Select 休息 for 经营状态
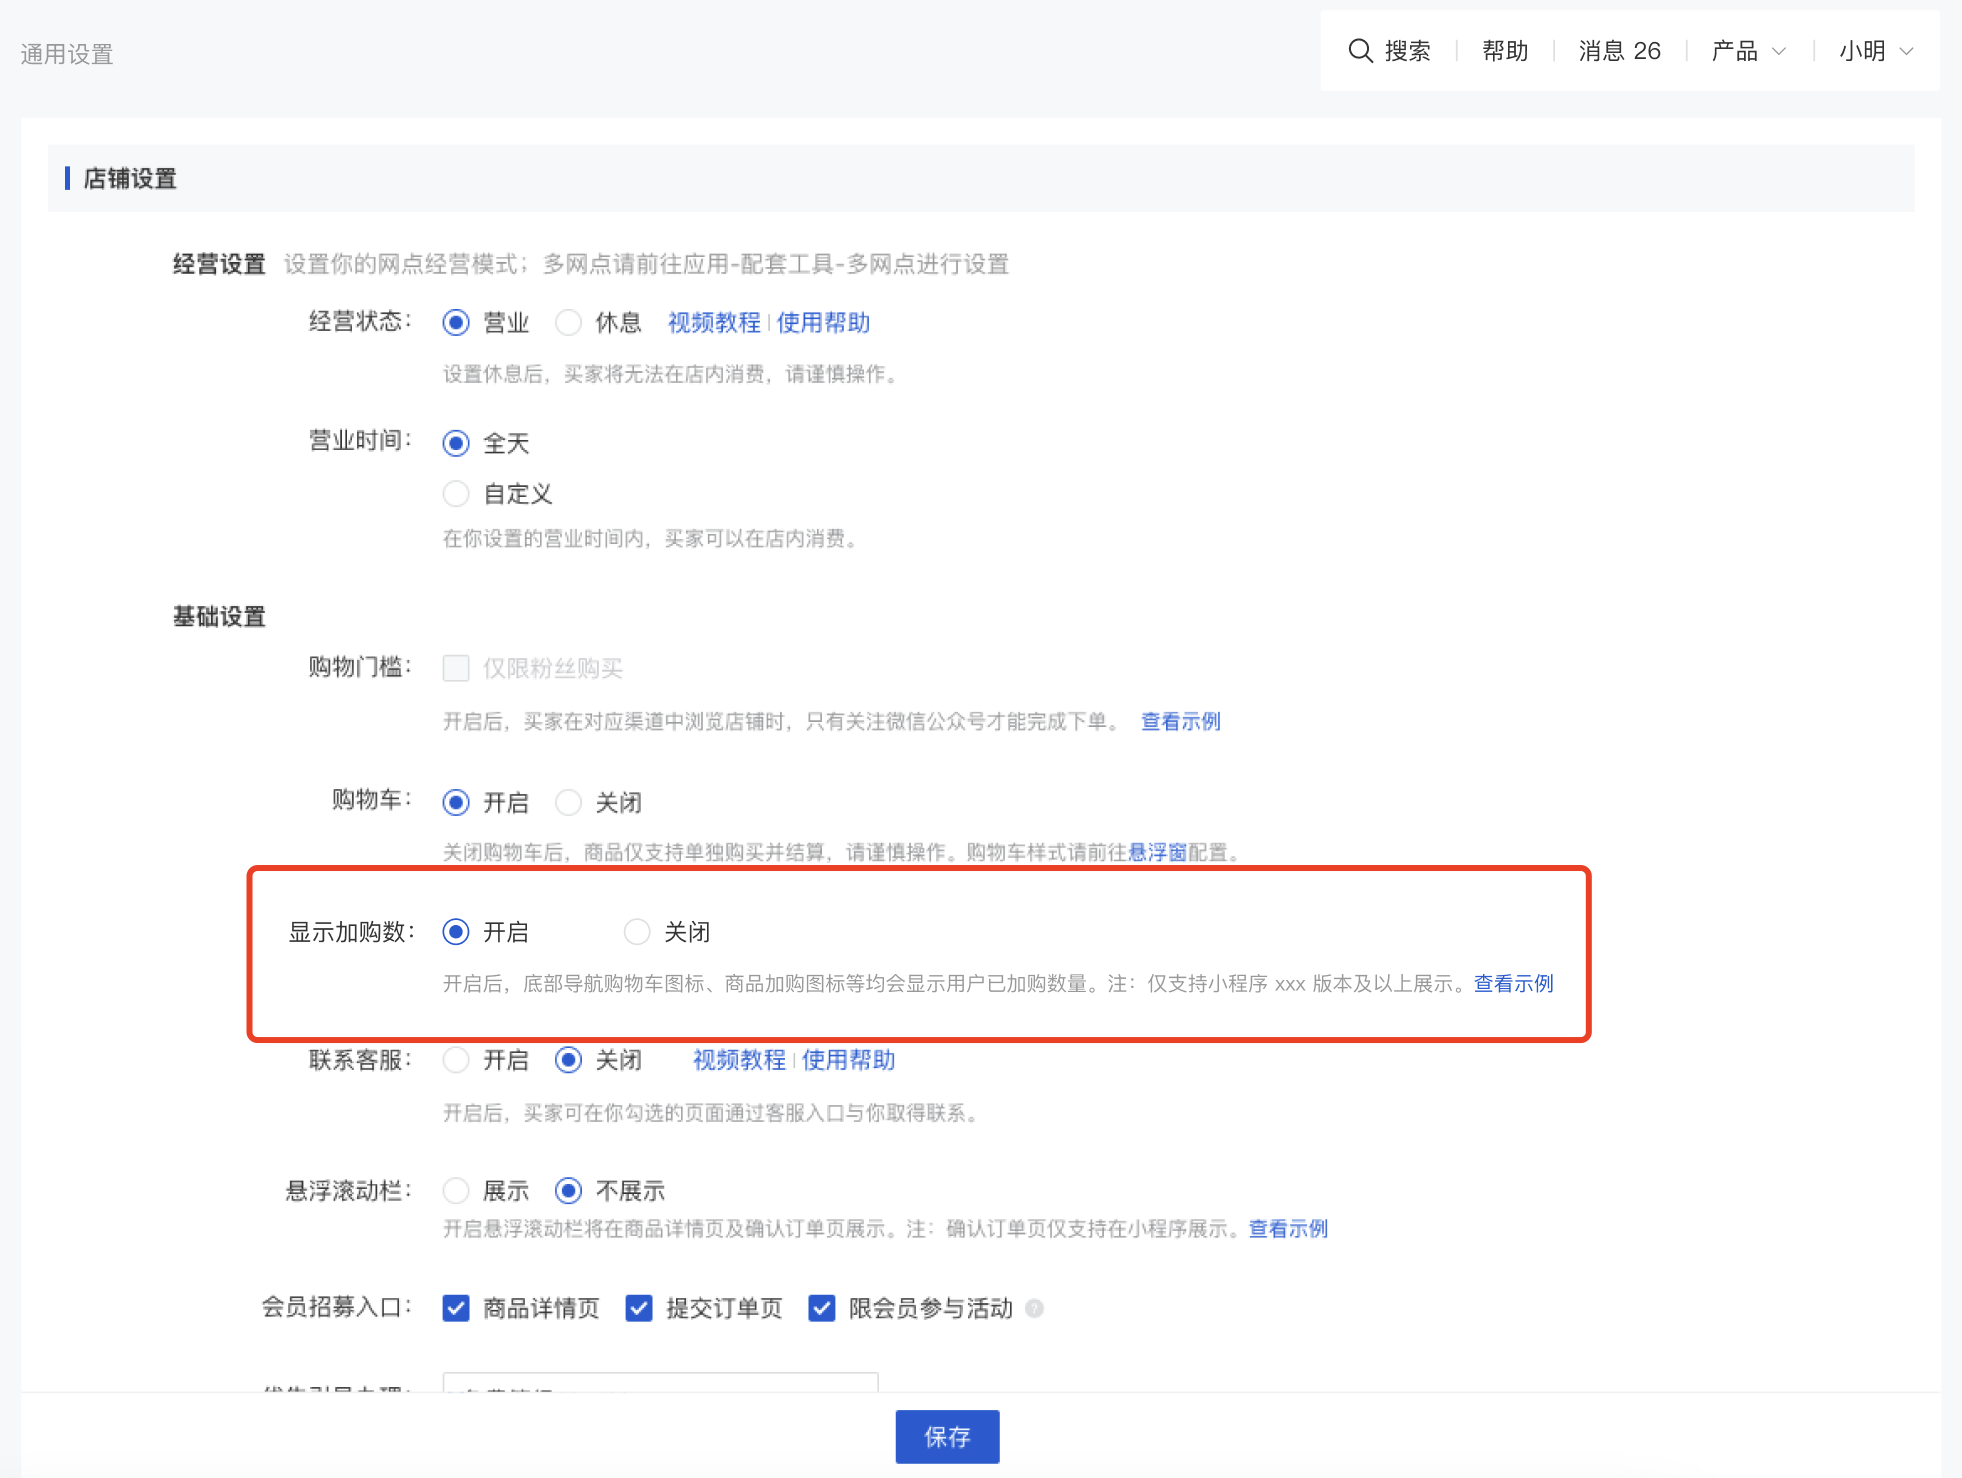This screenshot has height=1478, width=1962. (569, 323)
